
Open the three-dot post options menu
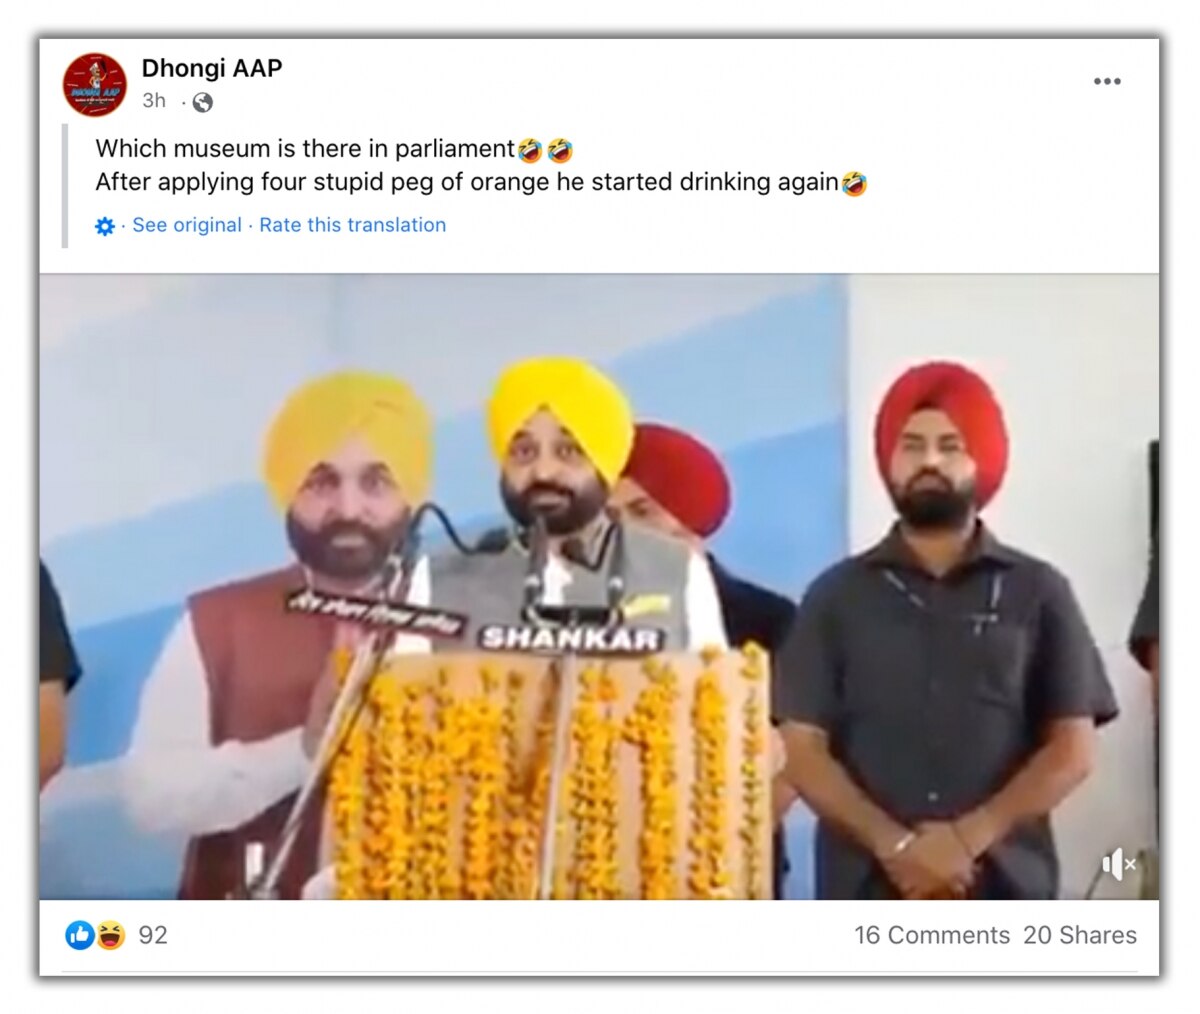tap(1107, 81)
